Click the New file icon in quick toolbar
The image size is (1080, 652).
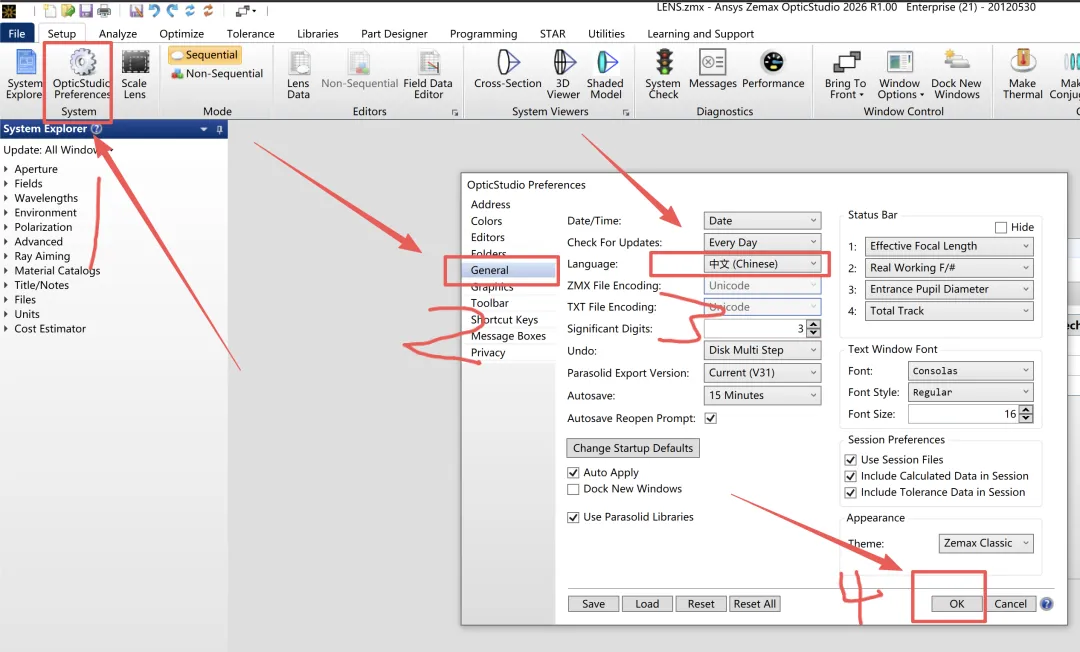click(50, 10)
